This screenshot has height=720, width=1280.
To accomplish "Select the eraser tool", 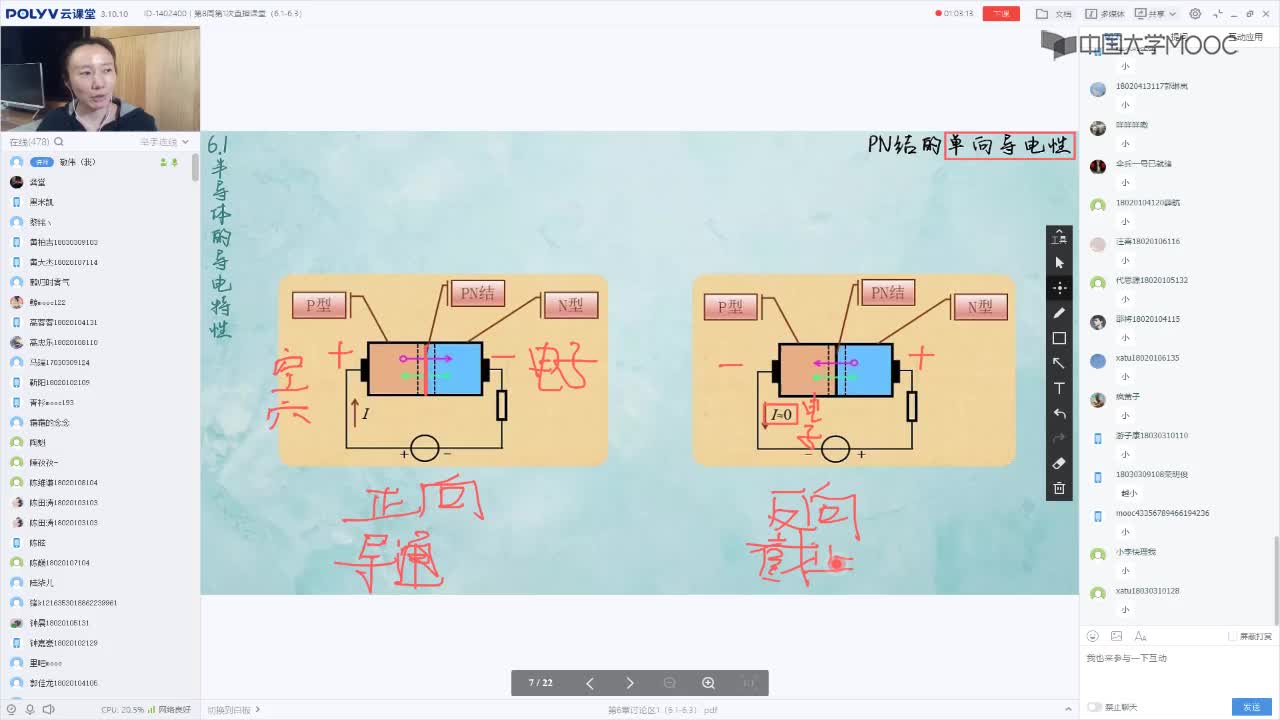I will [1059, 463].
